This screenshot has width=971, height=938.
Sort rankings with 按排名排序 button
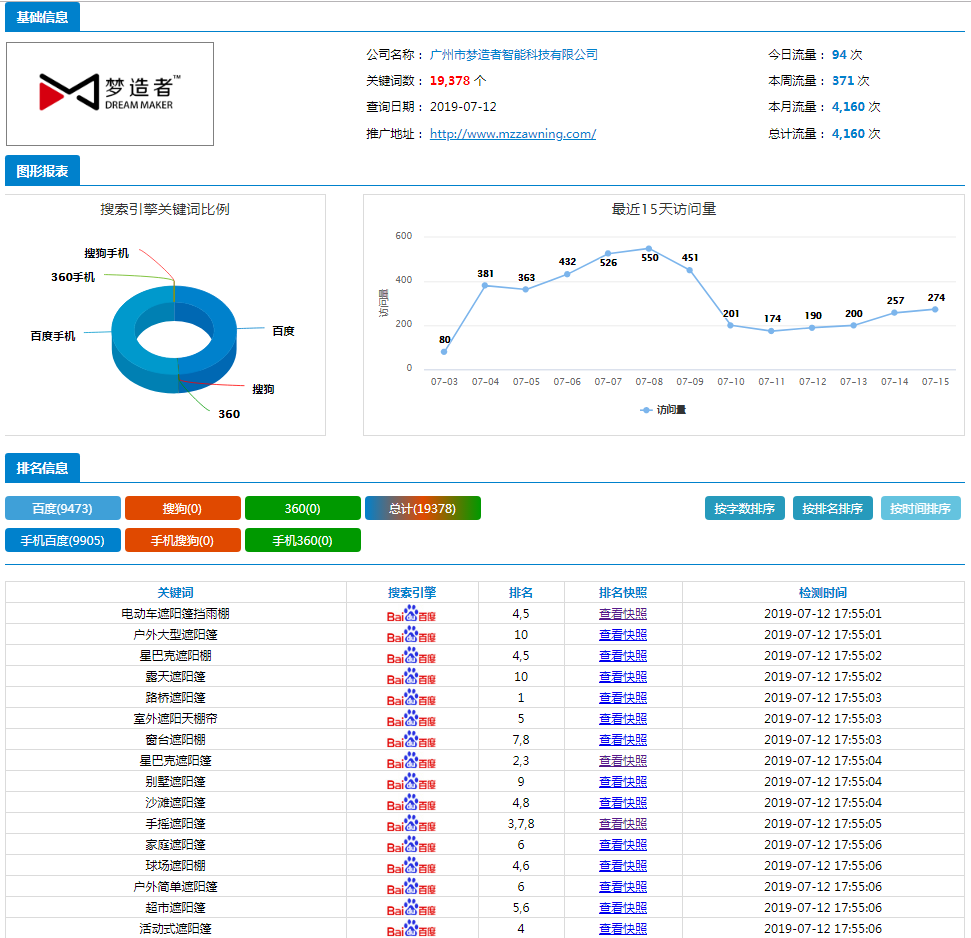tap(832, 508)
